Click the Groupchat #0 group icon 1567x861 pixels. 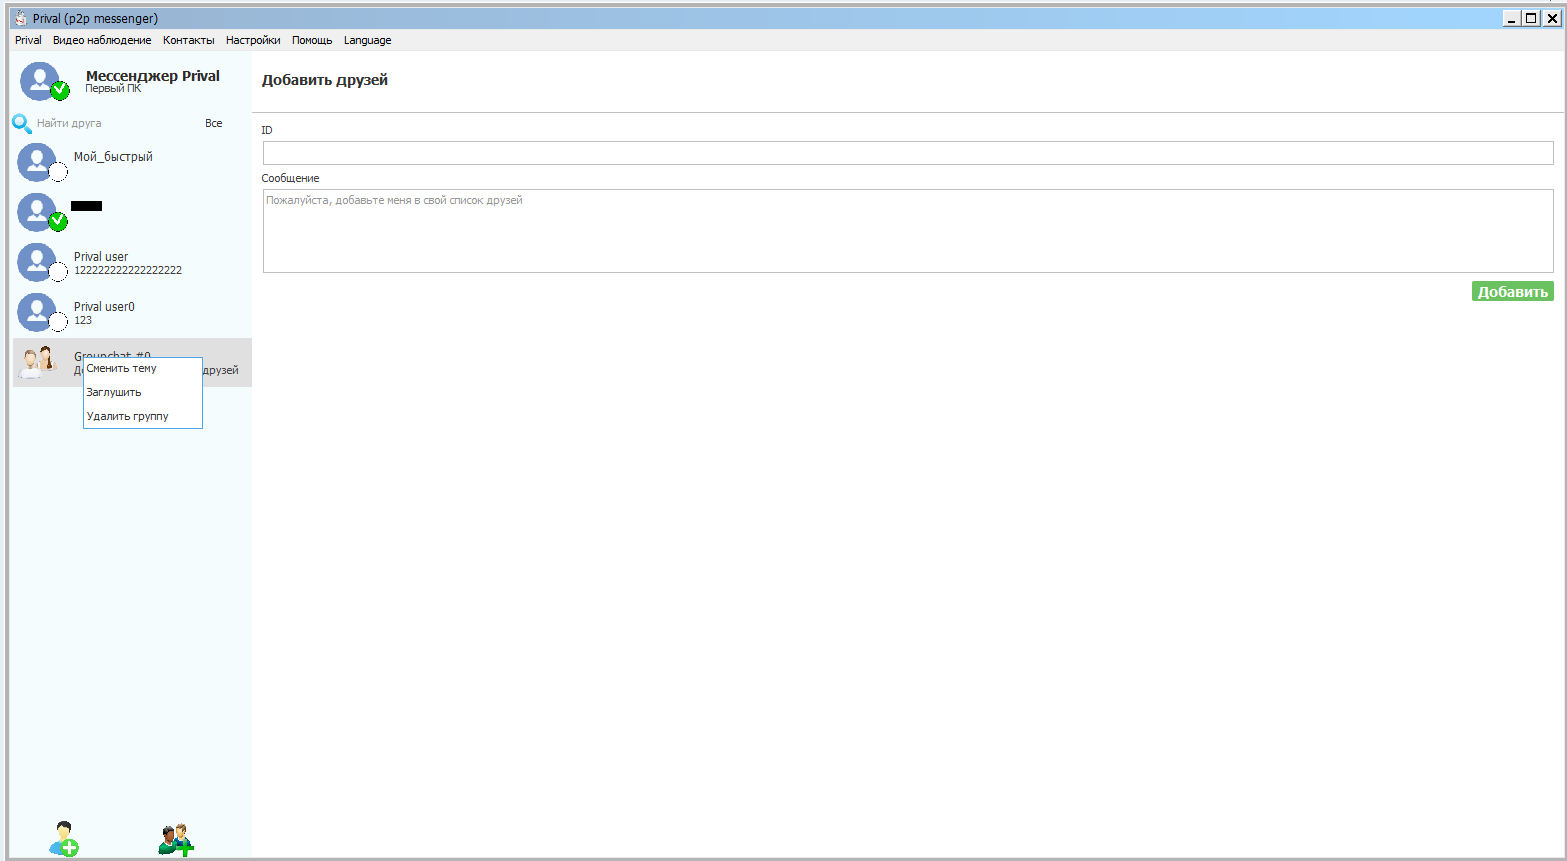[39, 362]
